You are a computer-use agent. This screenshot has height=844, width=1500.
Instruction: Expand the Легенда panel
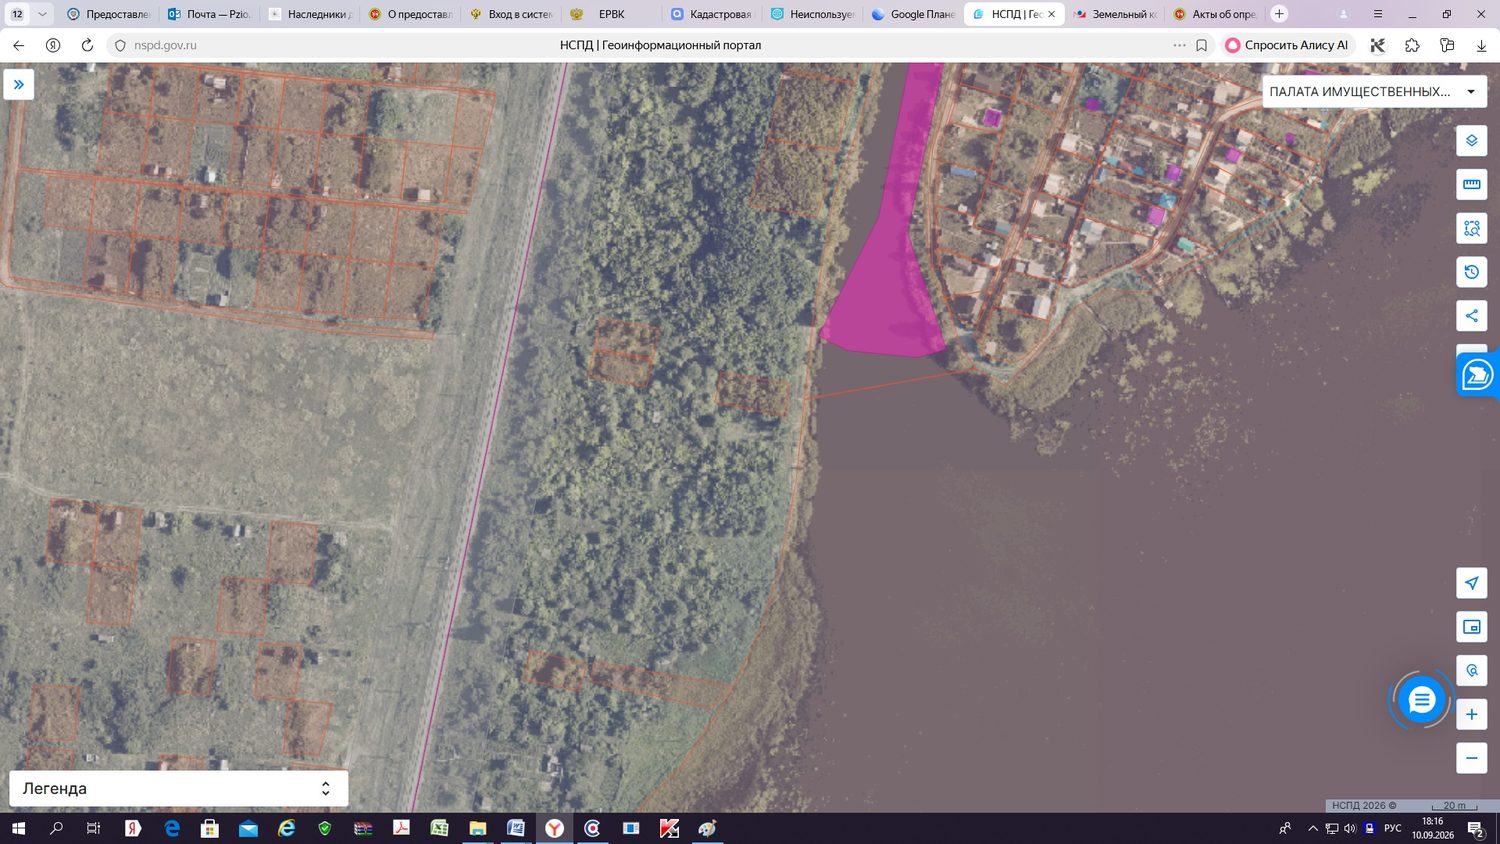[x=179, y=788]
